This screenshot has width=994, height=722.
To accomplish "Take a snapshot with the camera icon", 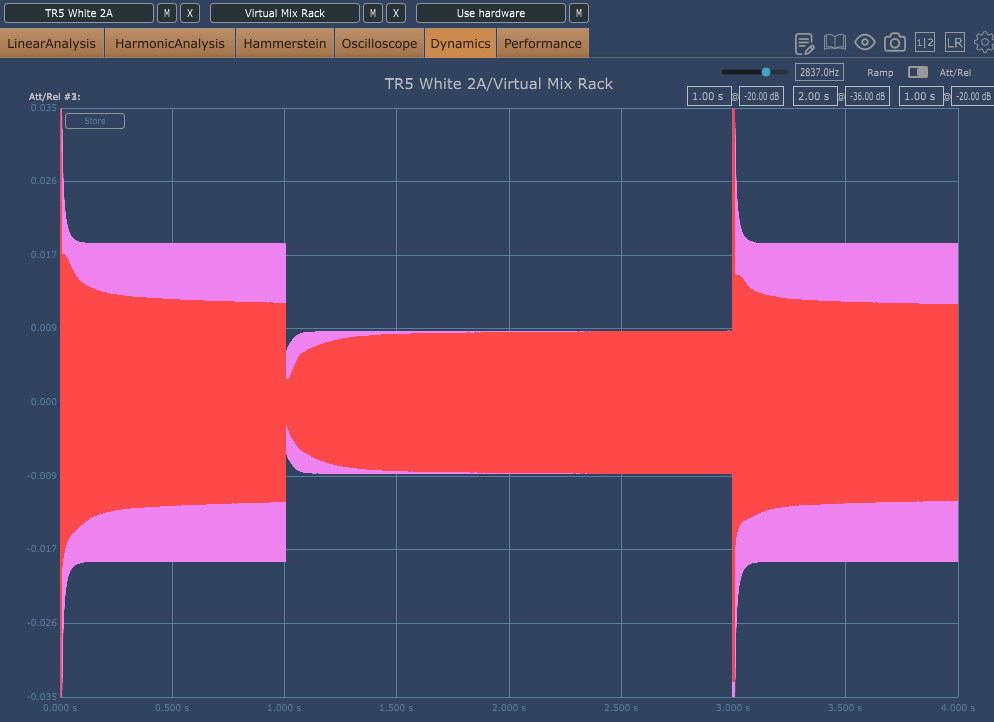I will (894, 42).
